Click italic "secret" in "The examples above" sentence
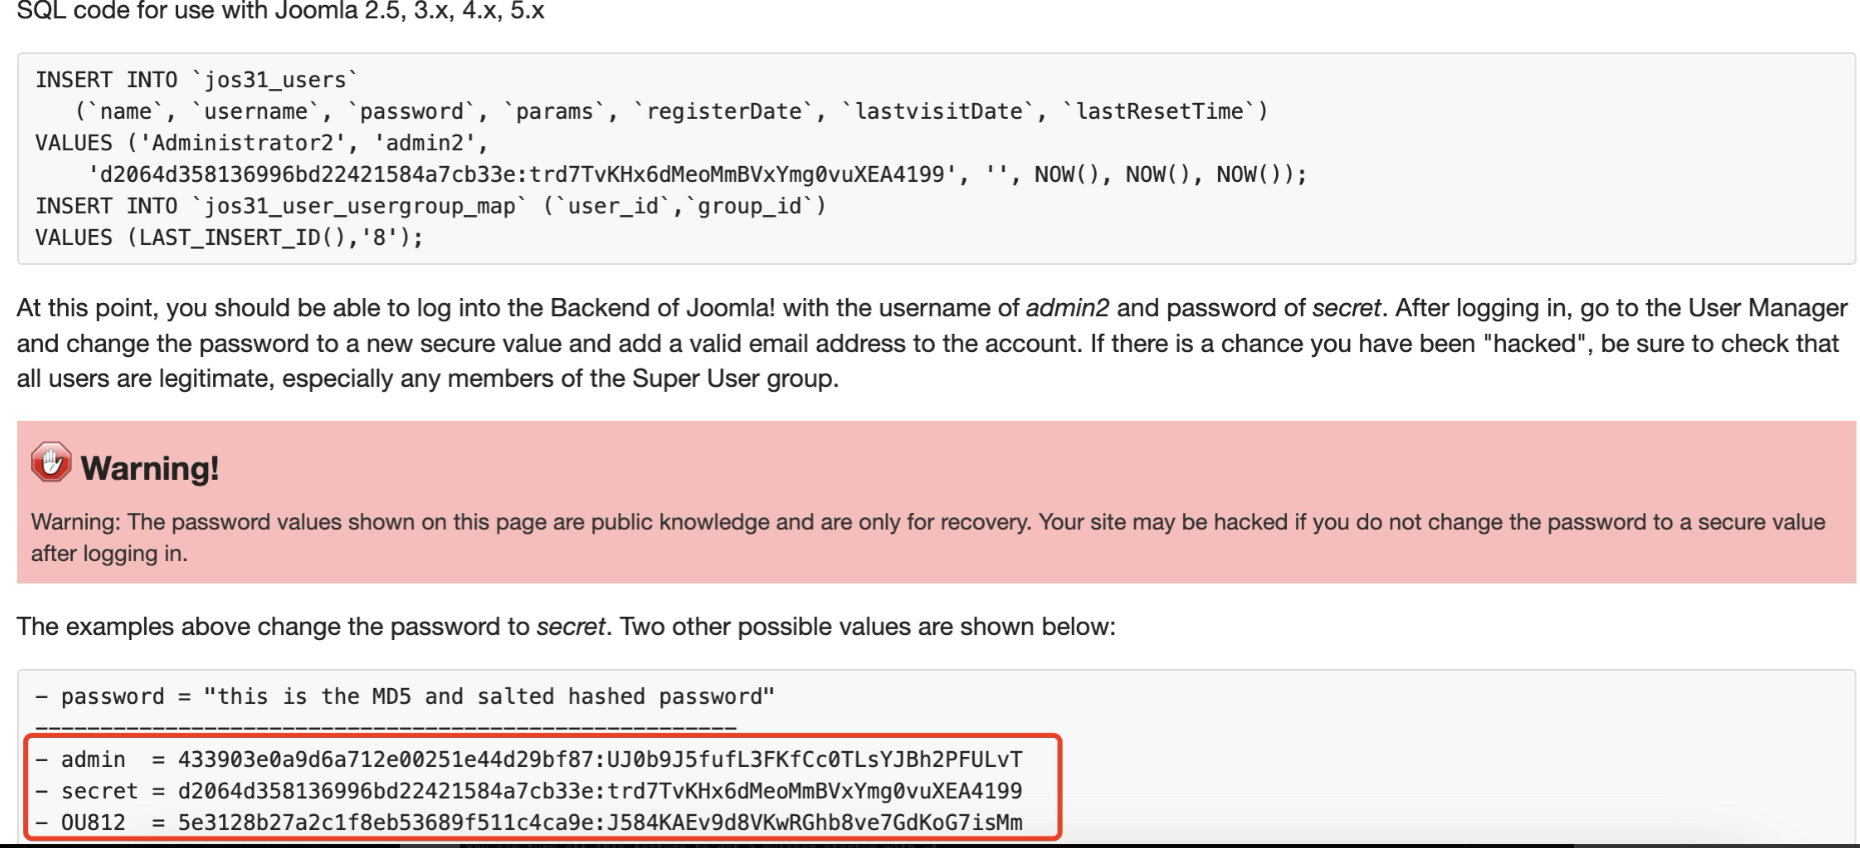1860x848 pixels. click(x=570, y=627)
